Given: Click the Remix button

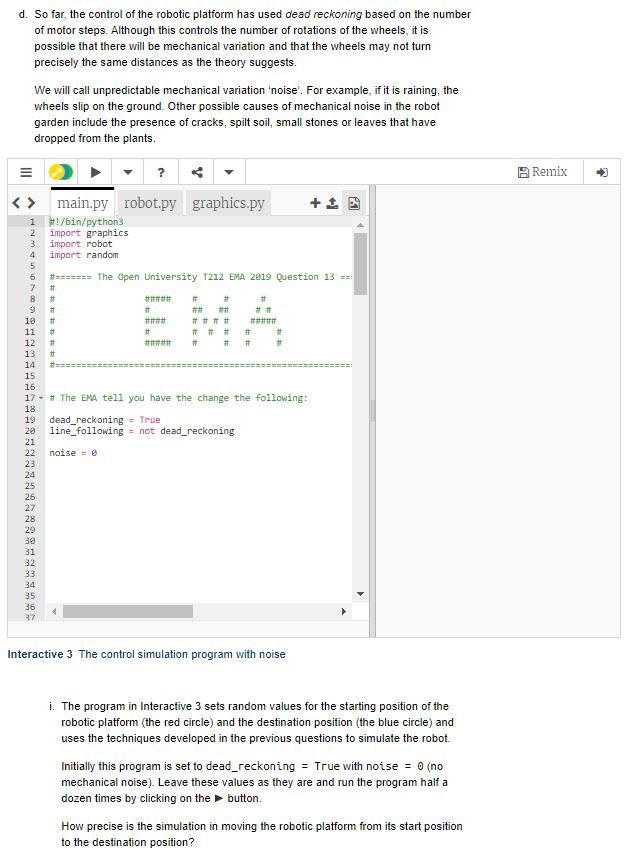Looking at the screenshot, I should point(542,172).
